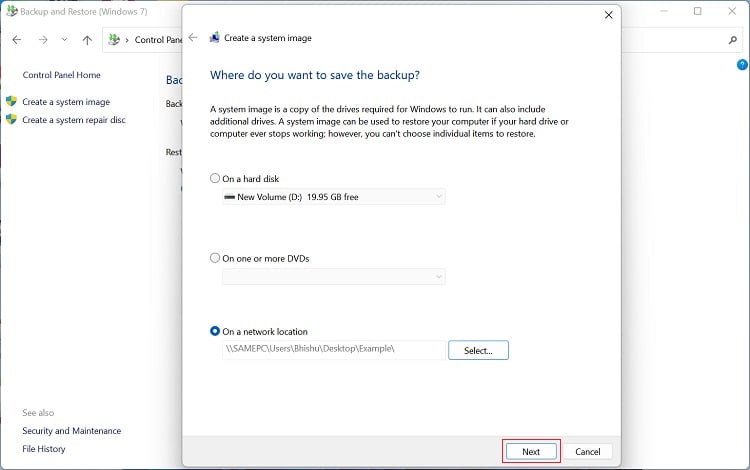Go forward in Control Panel navigation
The height and width of the screenshot is (470, 750).
(x=43, y=40)
